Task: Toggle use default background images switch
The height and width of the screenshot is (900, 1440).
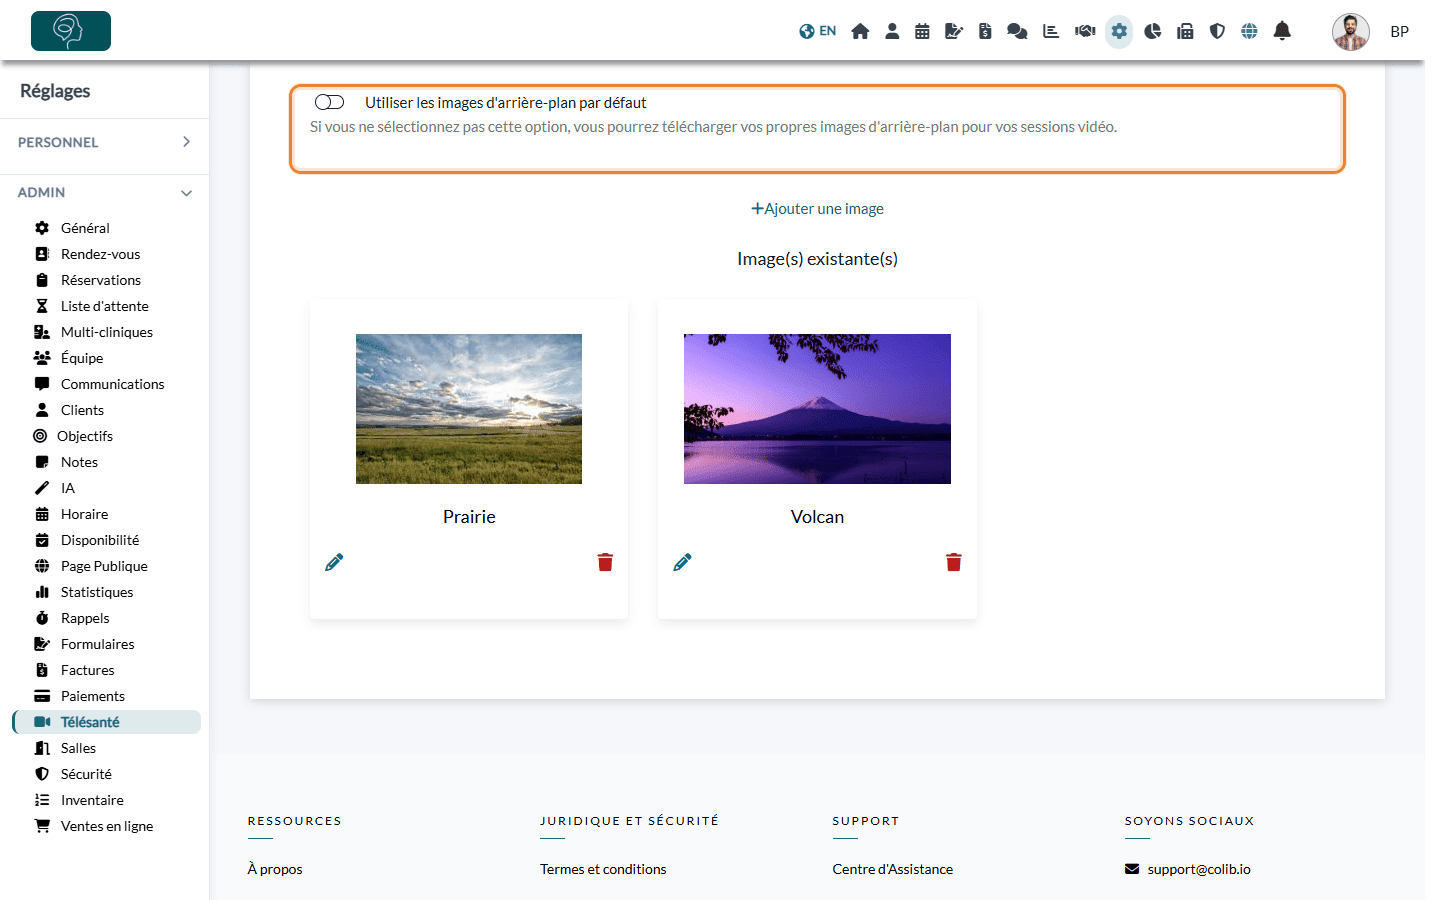Action: 329,102
